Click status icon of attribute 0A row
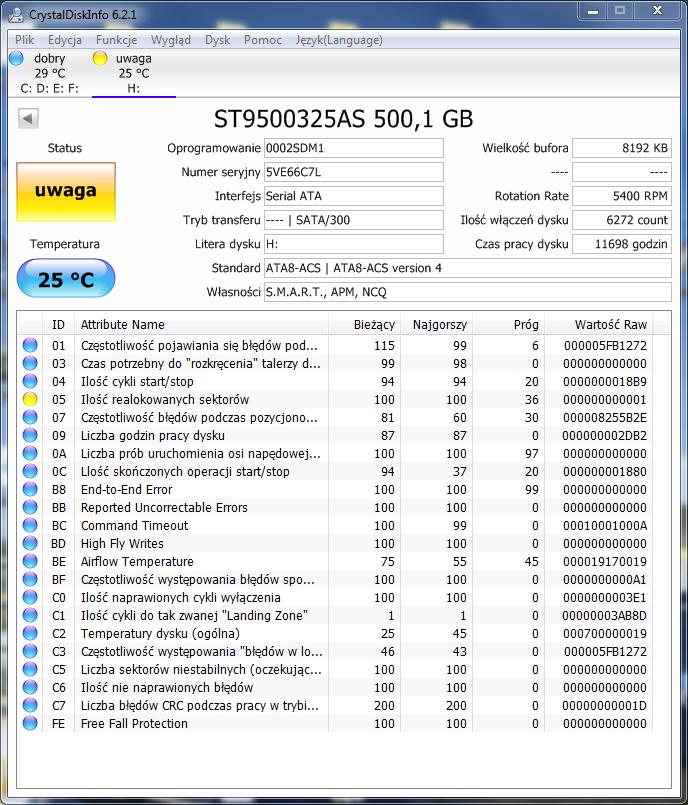Image resolution: width=688 pixels, height=805 pixels. click(x=30, y=453)
